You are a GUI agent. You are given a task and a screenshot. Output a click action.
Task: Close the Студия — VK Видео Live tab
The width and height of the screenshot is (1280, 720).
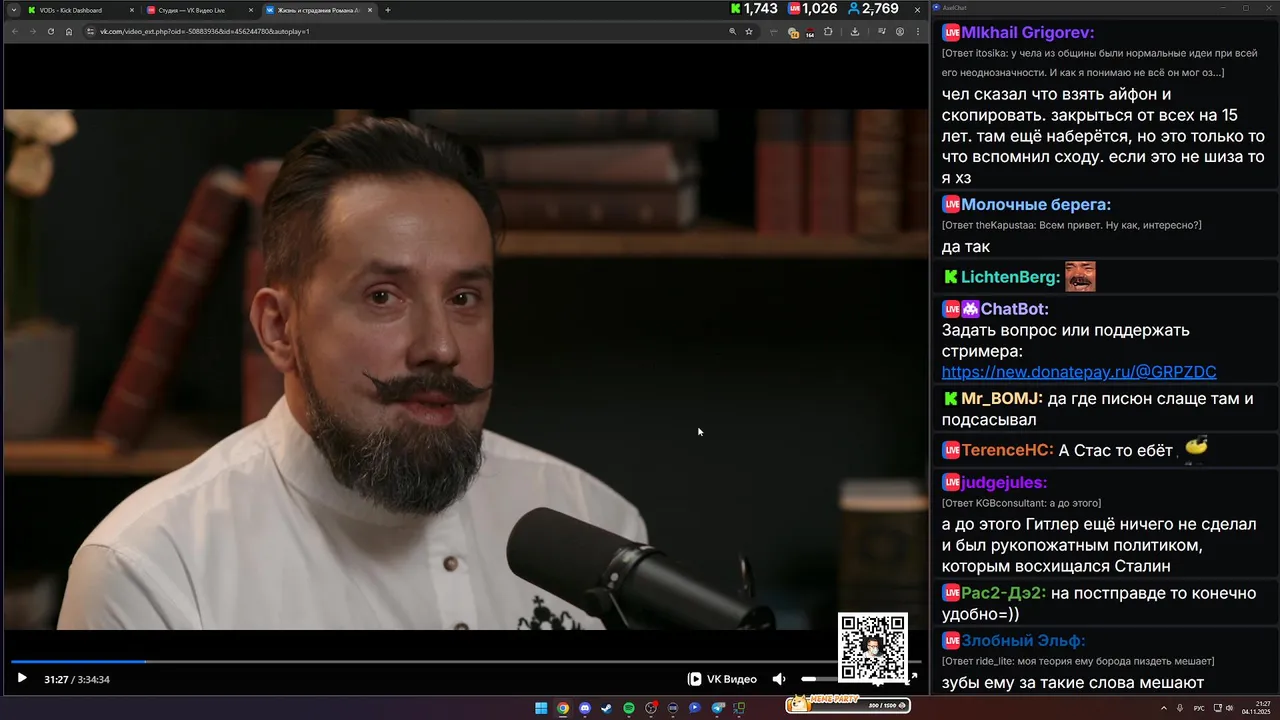coord(251,10)
